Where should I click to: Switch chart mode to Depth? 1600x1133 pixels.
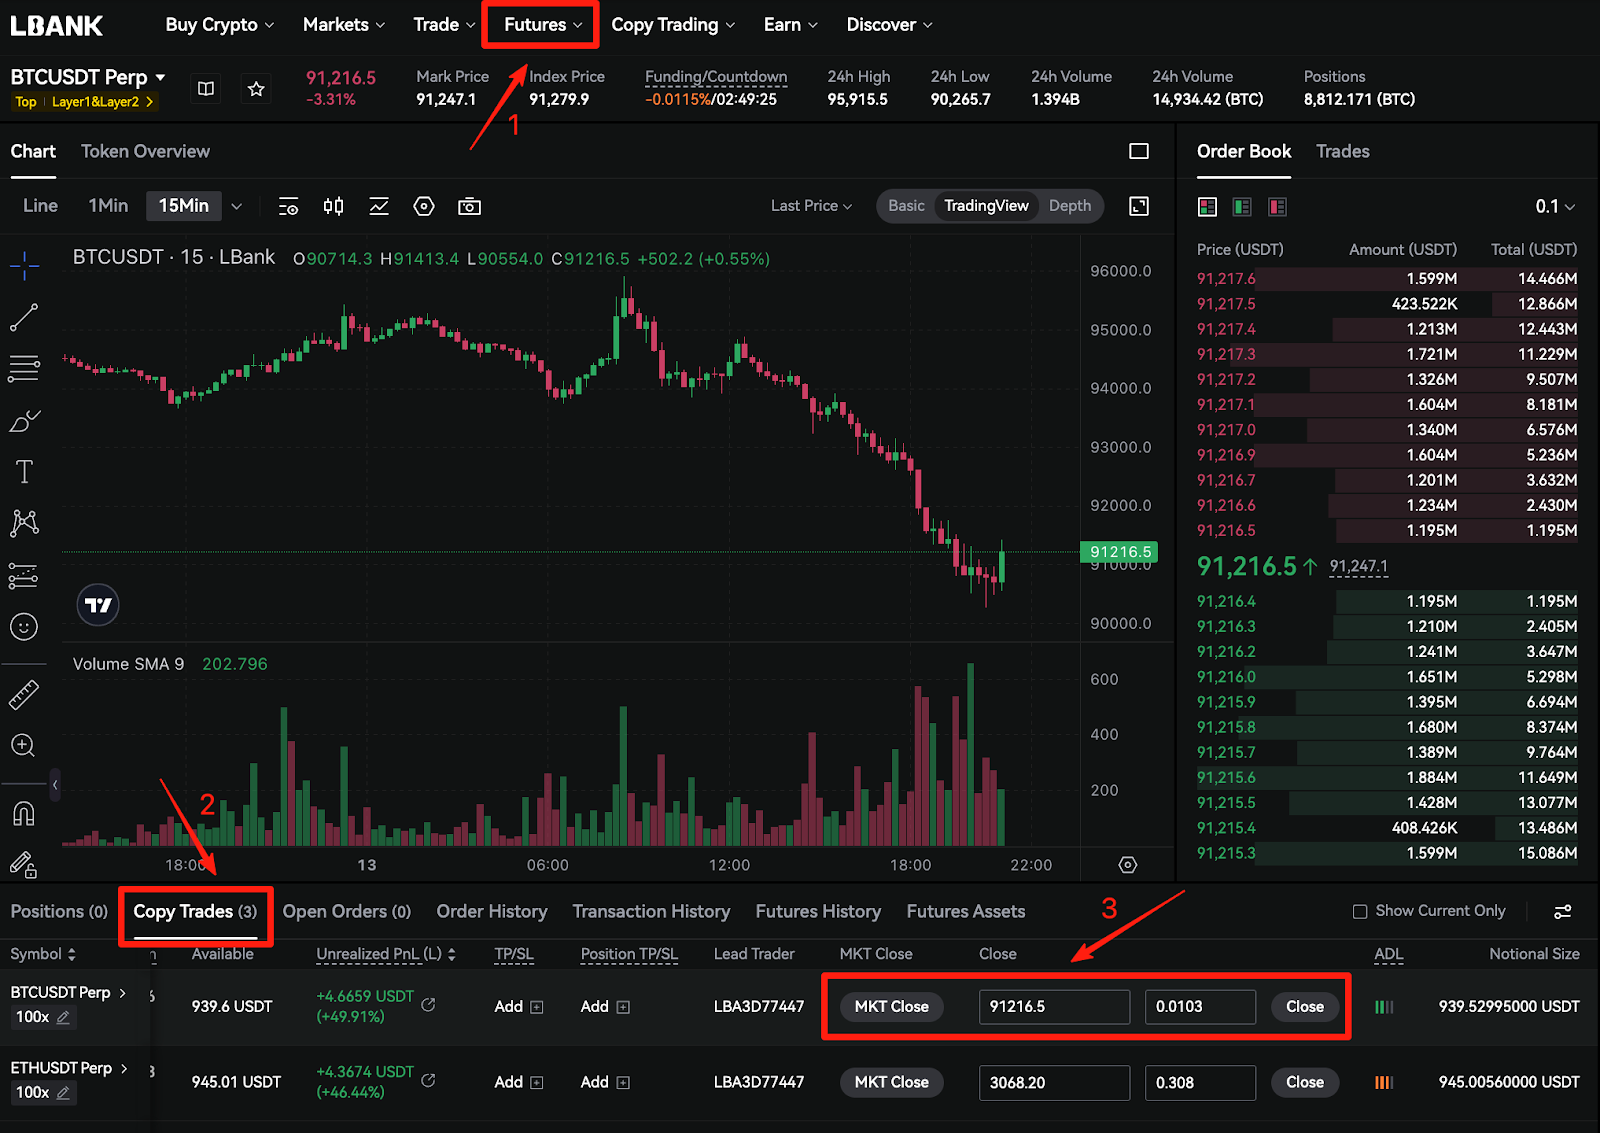(1069, 206)
